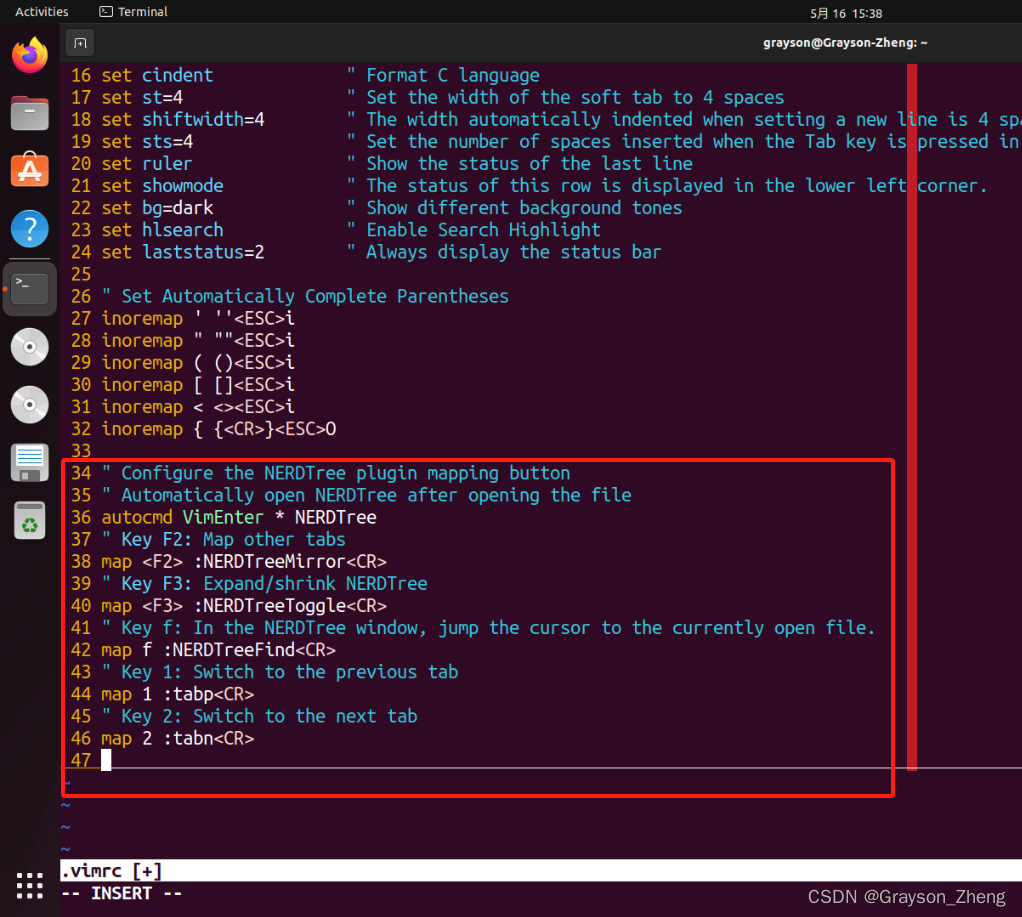Click the 'set st=4' setting
Viewport: 1022px width, 917px height.
142,98
